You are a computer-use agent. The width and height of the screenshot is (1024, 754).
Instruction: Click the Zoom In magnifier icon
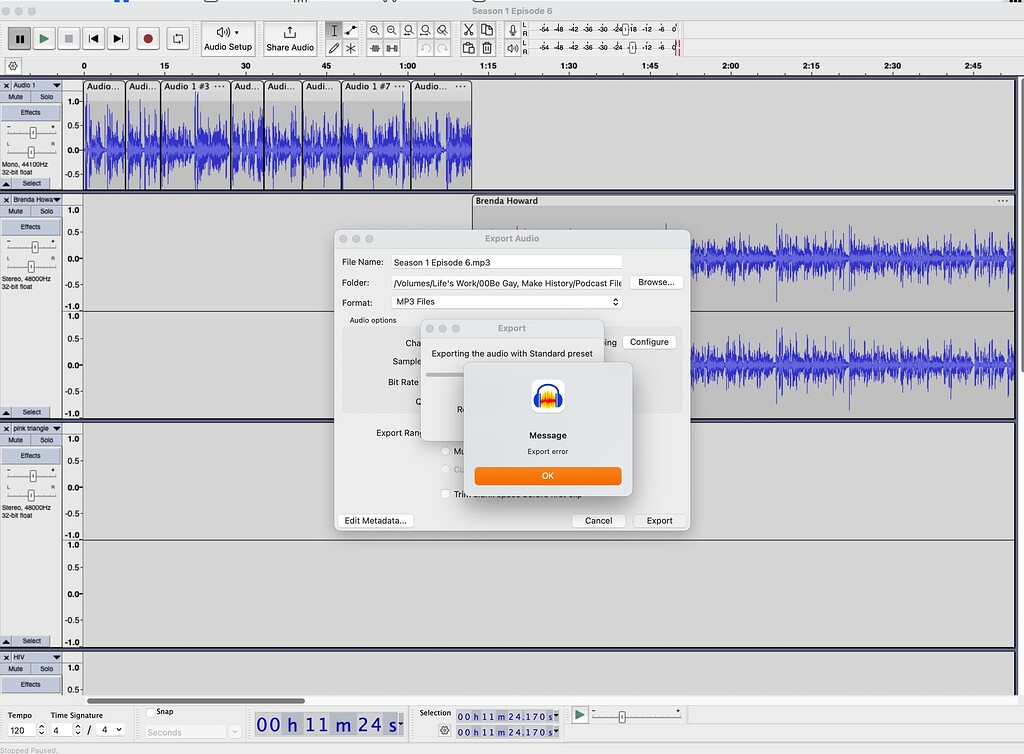tap(375, 30)
